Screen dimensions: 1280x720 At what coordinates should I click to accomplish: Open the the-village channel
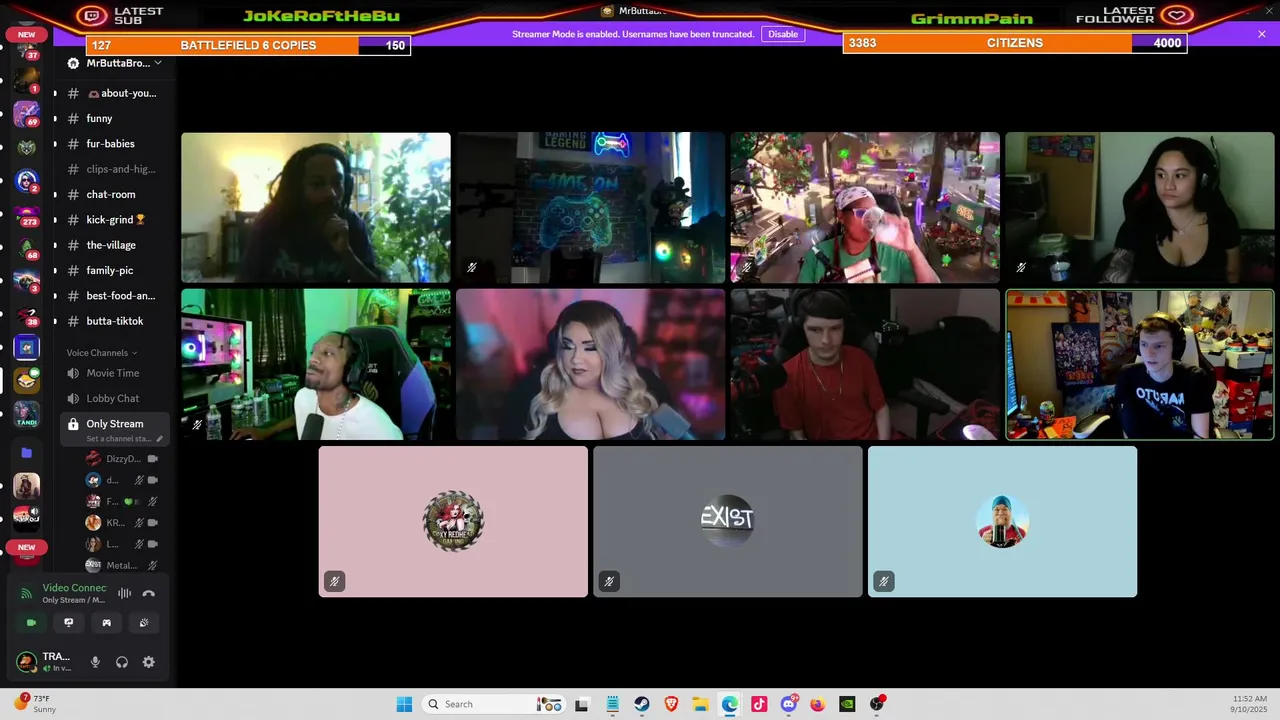click(x=114, y=245)
